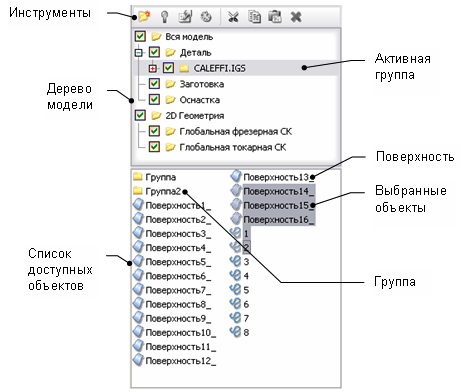Select Поверхность5_ in the list
Image resolution: width=461 pixels, height=392 pixels.
(178, 262)
